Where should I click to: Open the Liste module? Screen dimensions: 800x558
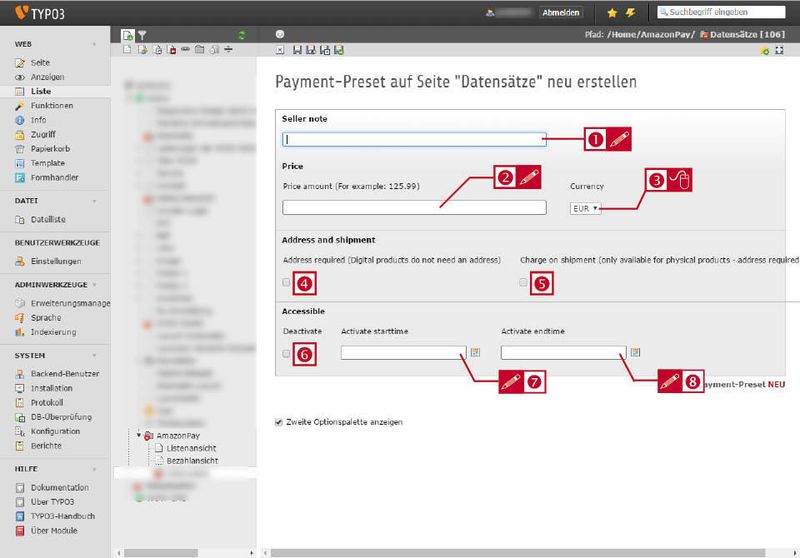click(x=40, y=91)
